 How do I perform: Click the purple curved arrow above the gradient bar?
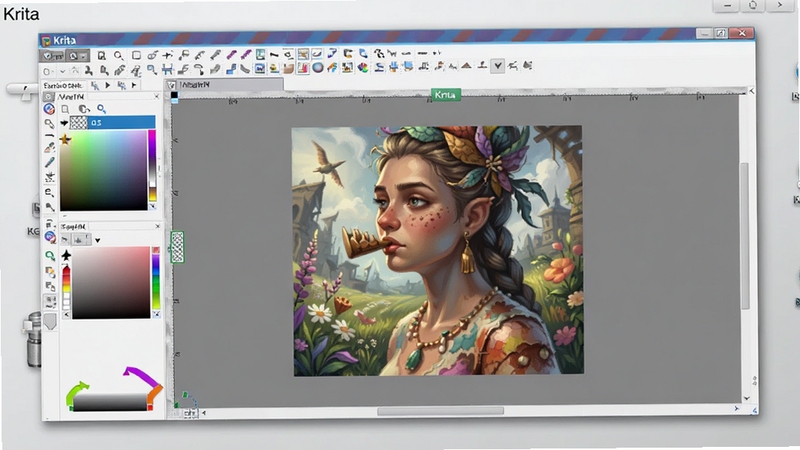tap(139, 376)
